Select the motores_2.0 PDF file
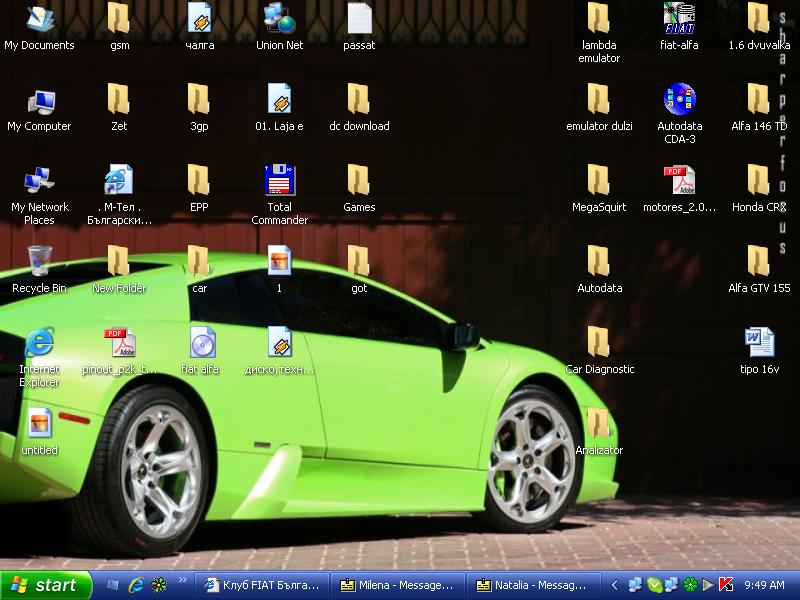 (679, 181)
